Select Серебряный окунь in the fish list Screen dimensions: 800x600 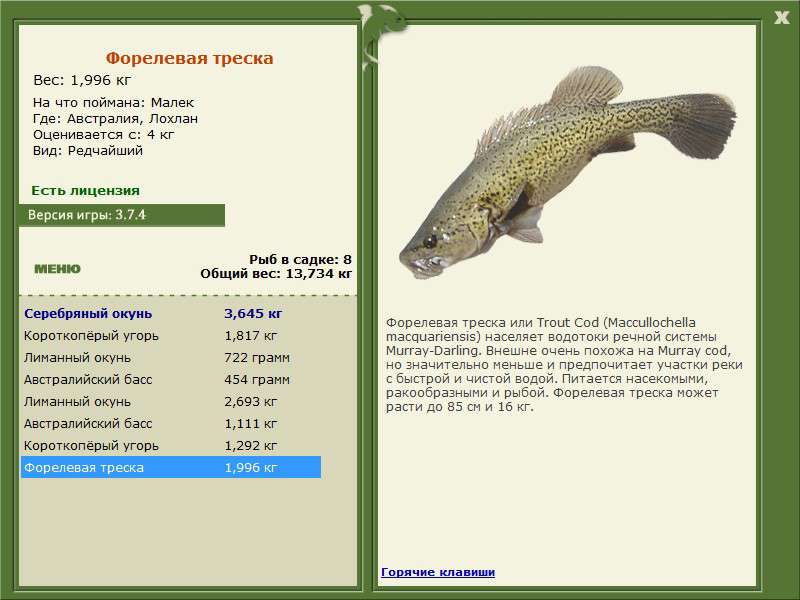coord(171,314)
